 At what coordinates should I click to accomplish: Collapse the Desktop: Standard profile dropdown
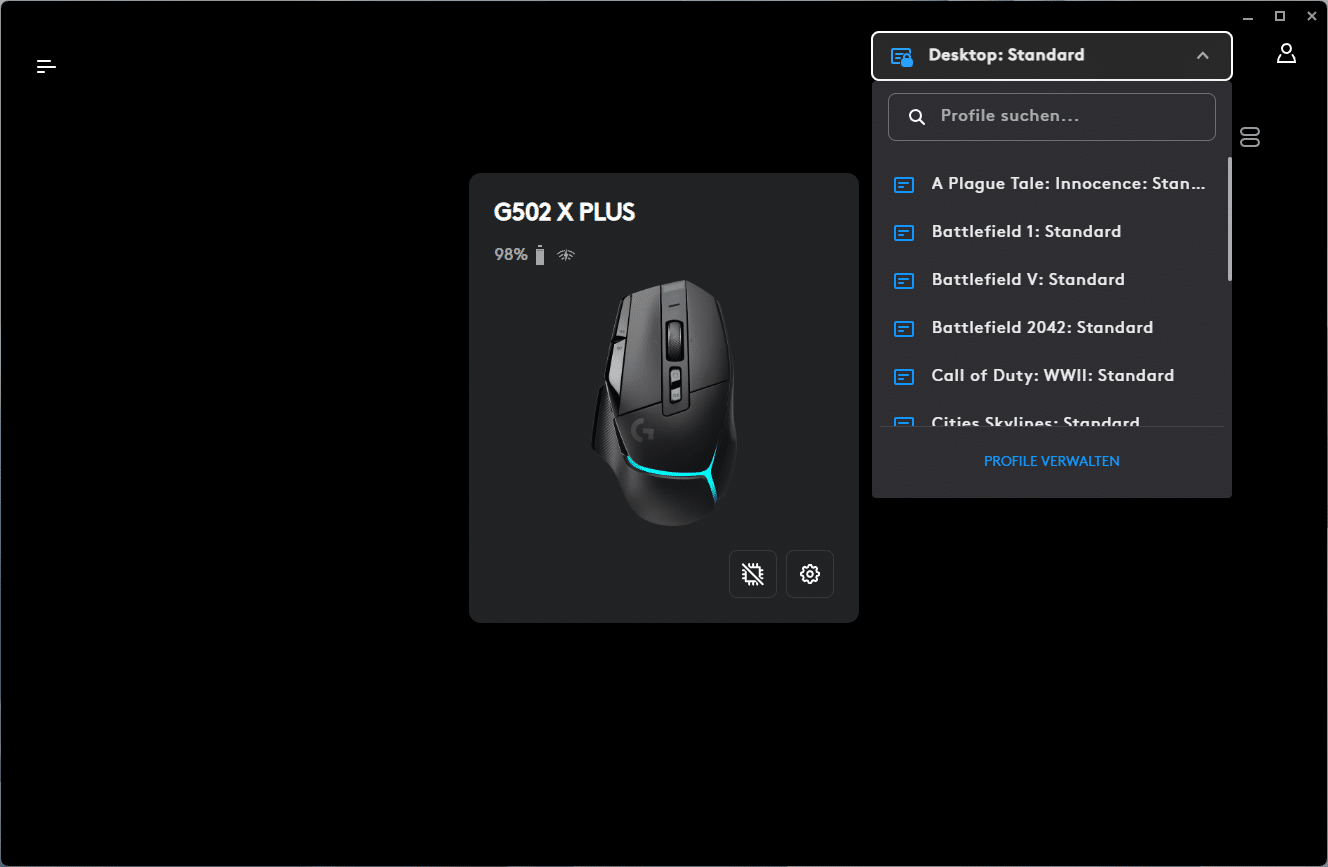click(1052, 56)
